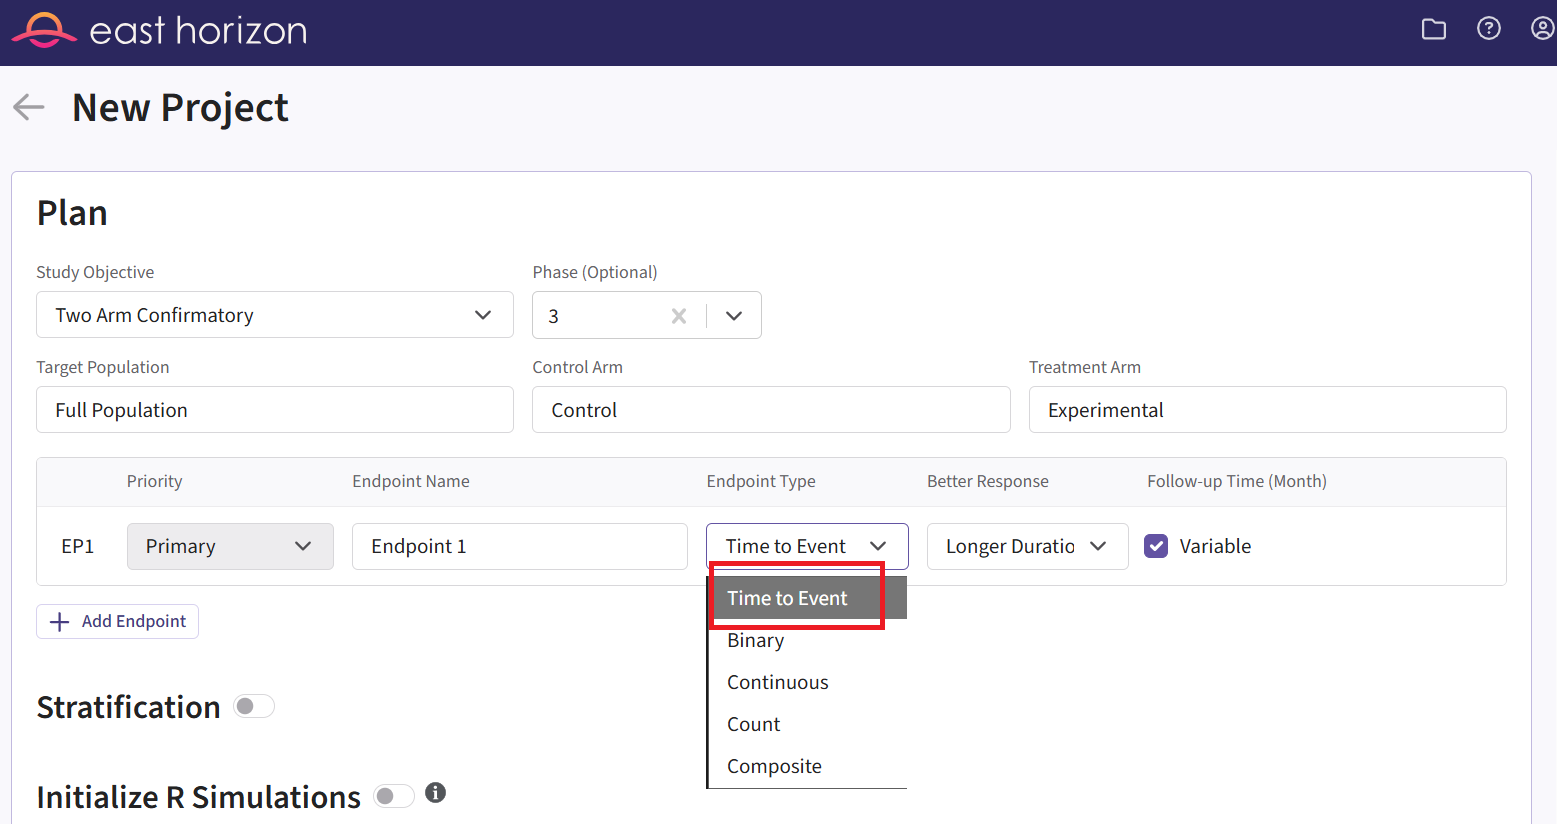Open the user account profile icon

pyautogui.click(x=1542, y=29)
